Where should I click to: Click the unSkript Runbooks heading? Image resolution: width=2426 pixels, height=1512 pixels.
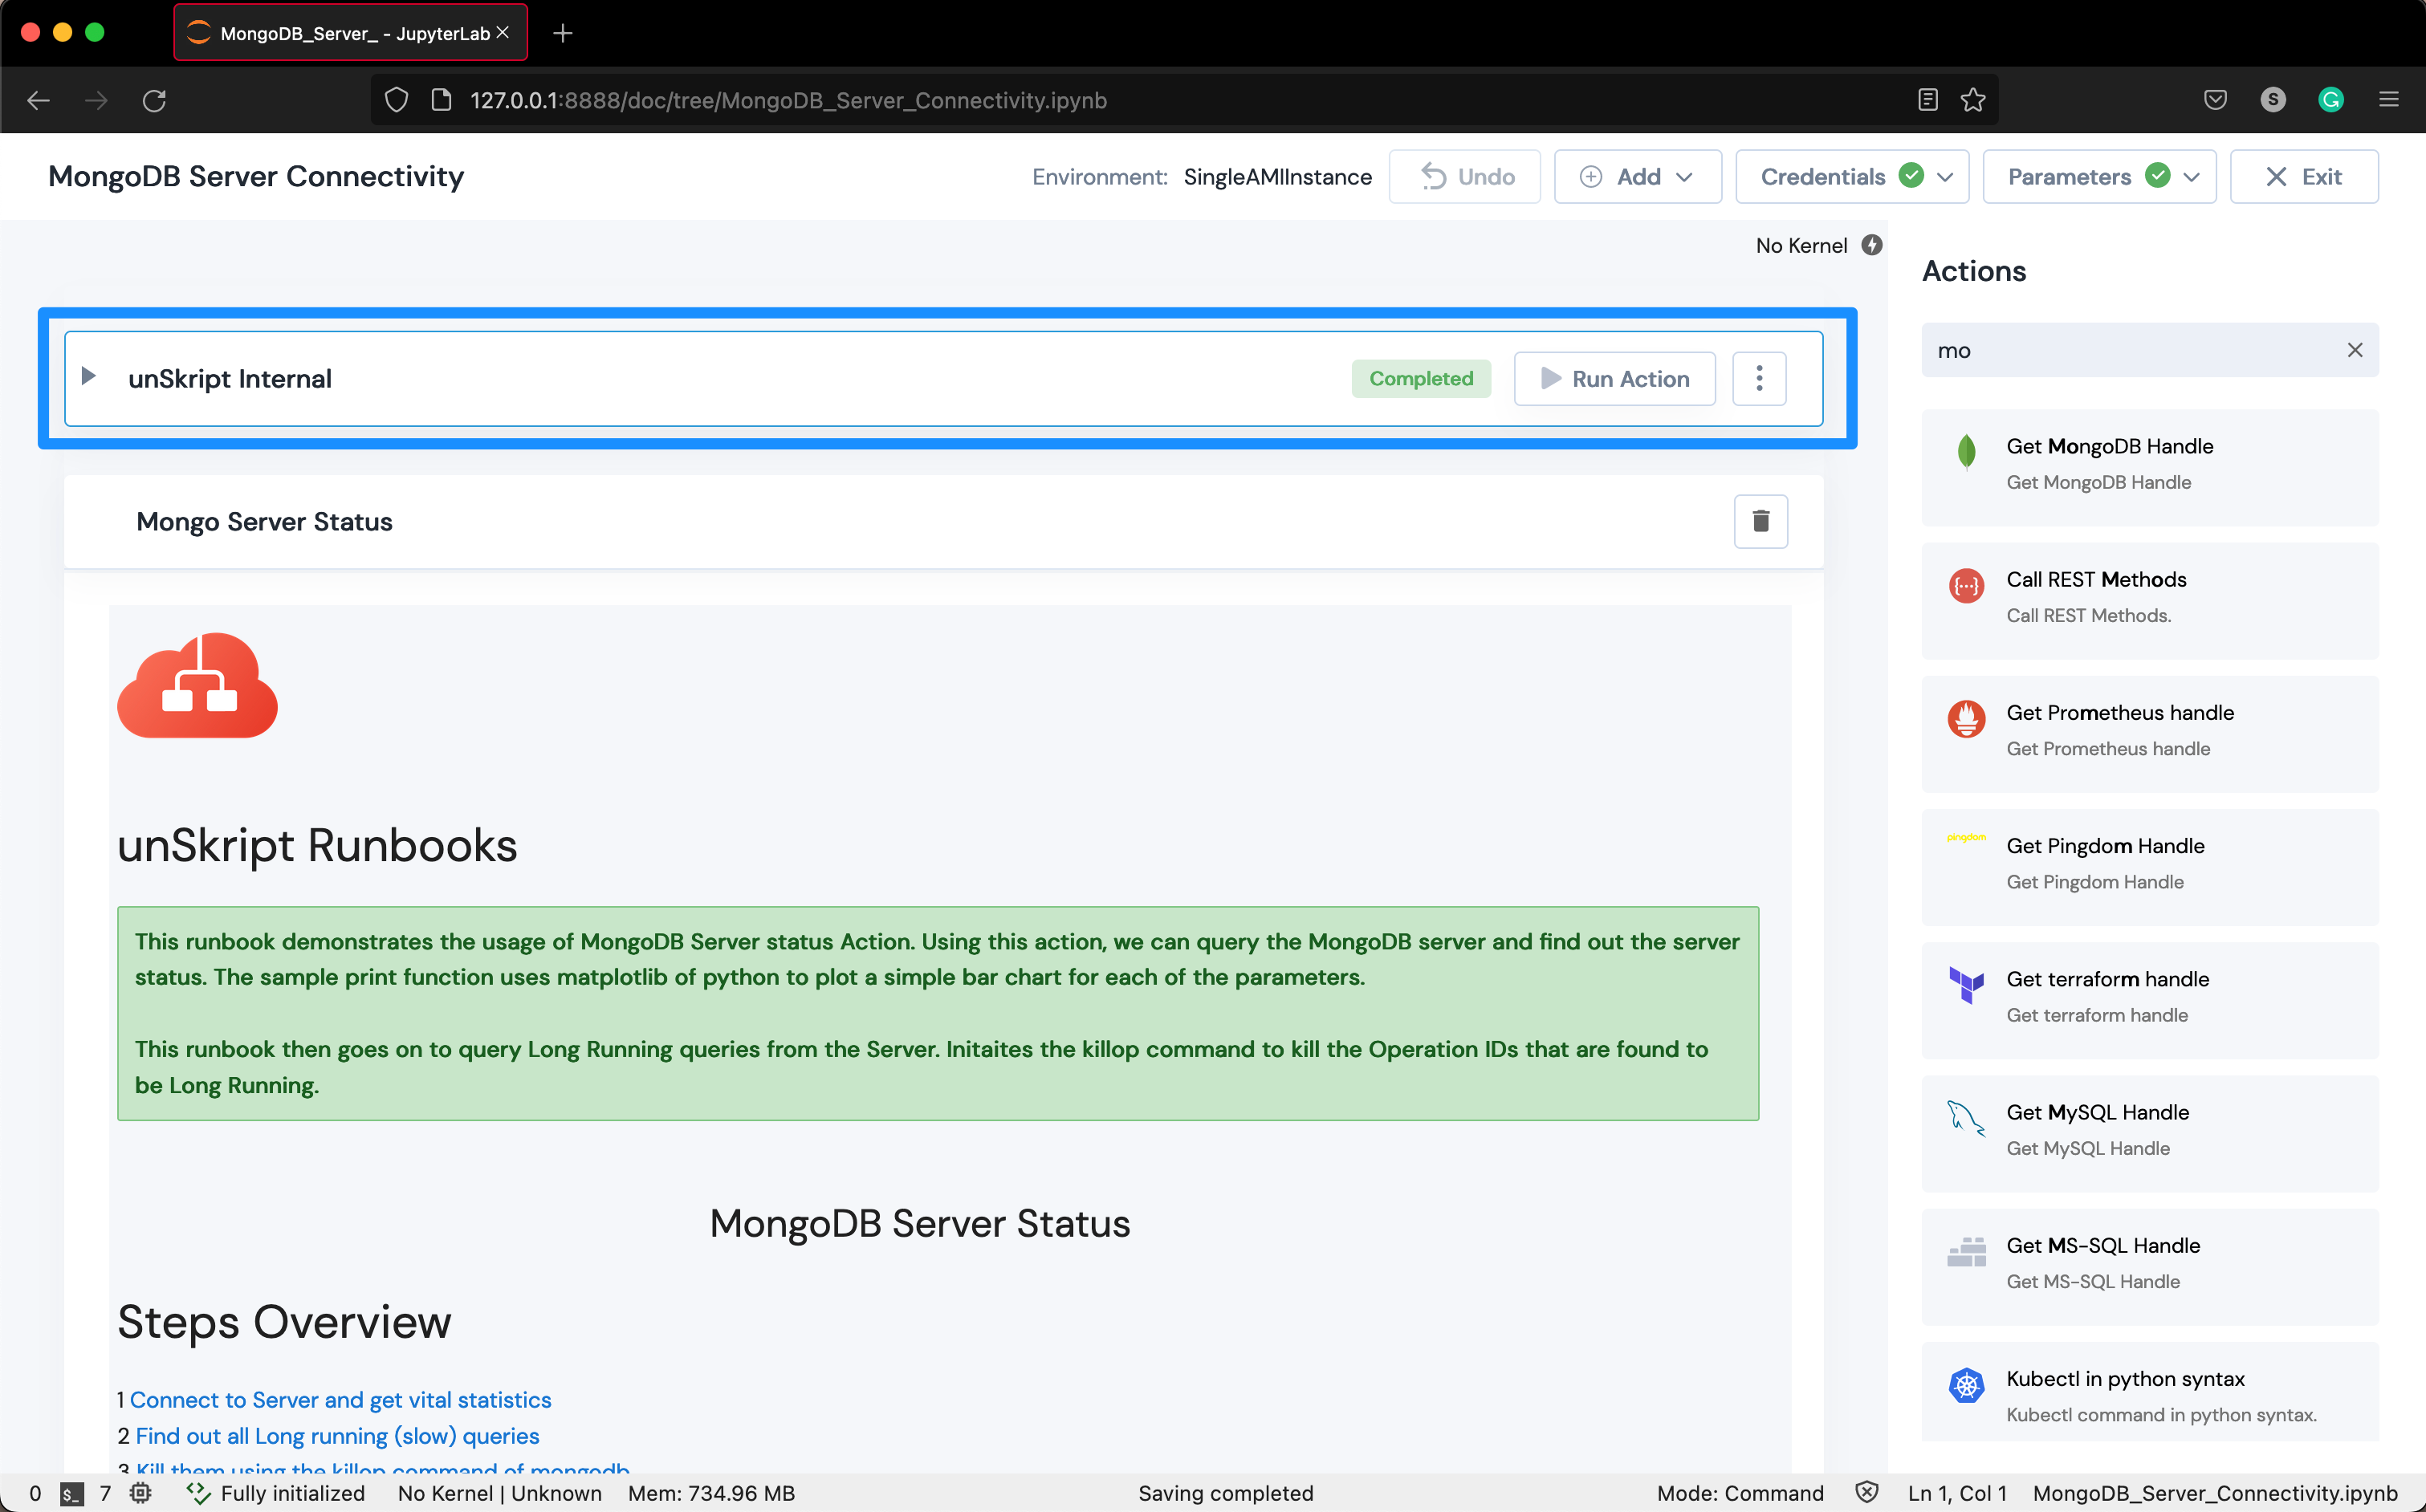pos(317,845)
